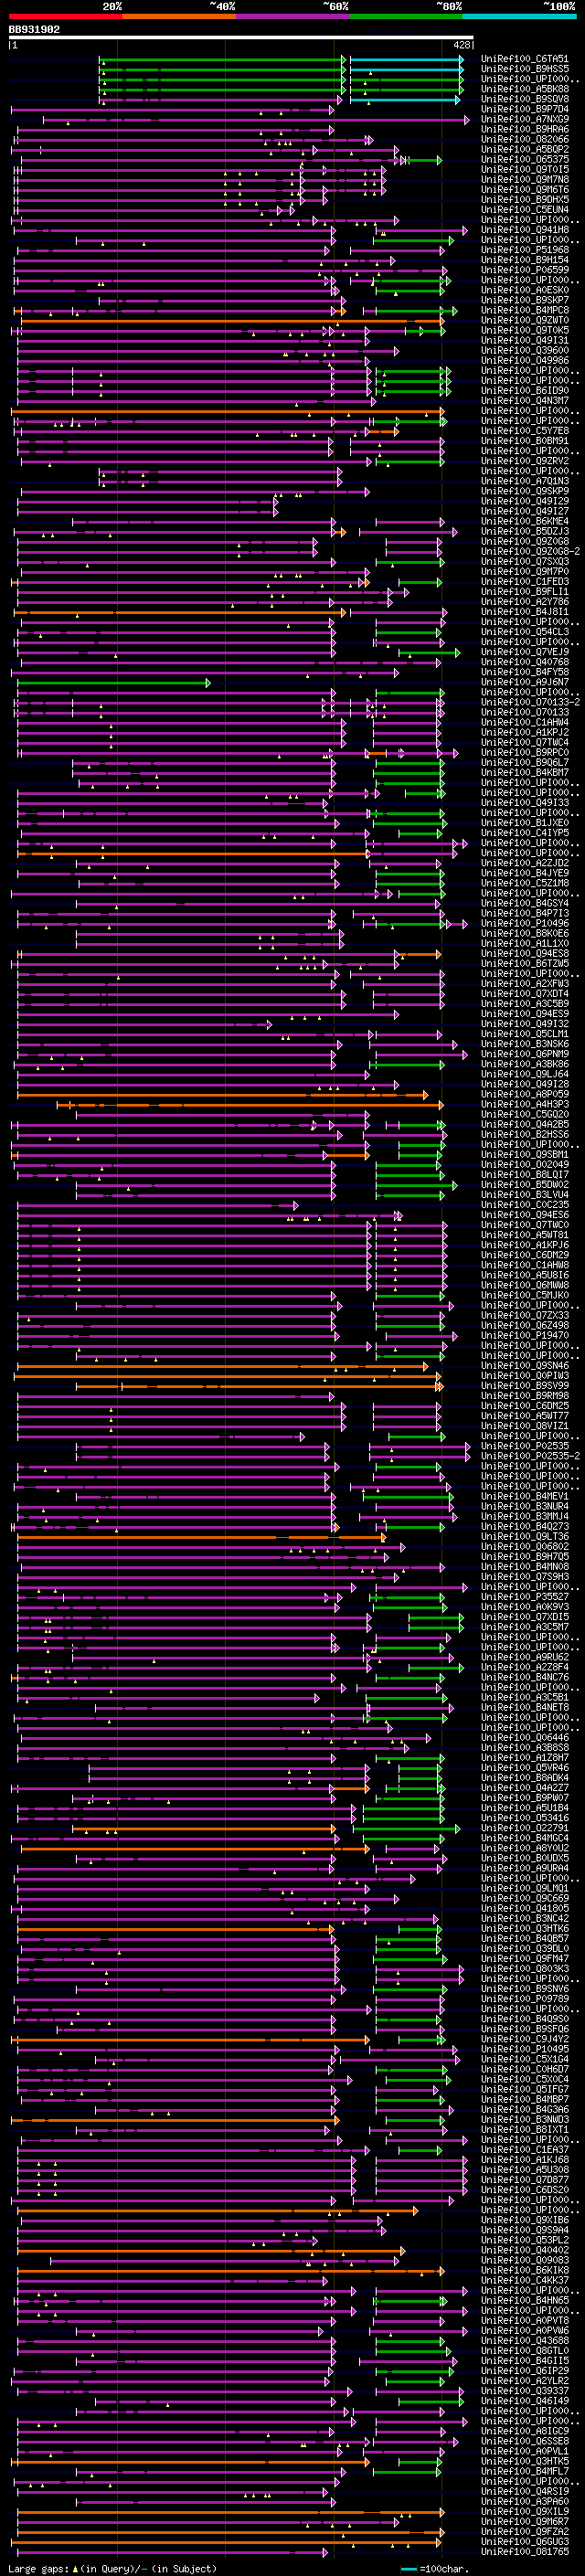Image resolution: width=585 pixels, height=2576 pixels.
Task: Open the UniRef100_B4HN65 hit label
Action: [x=525, y=2301]
